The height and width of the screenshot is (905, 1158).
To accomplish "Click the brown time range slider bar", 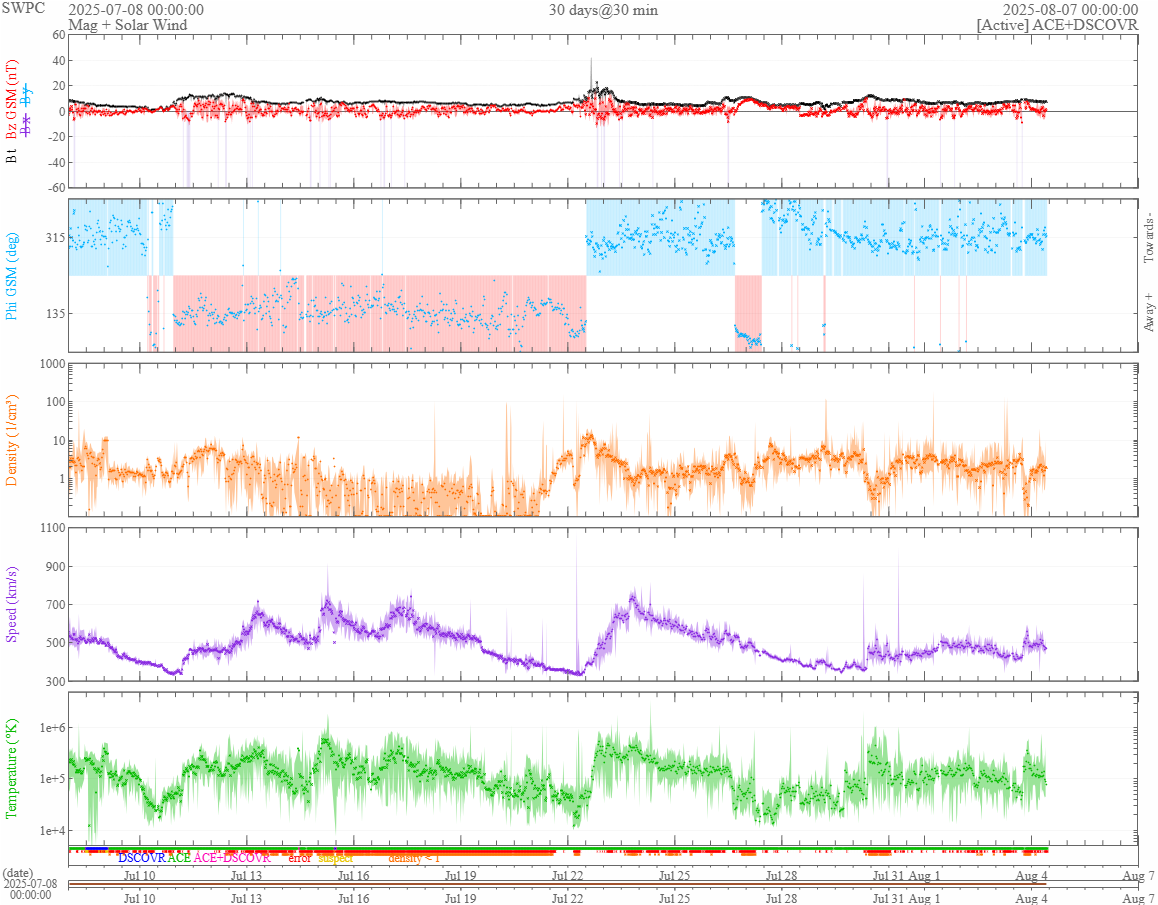I will tap(558, 884).
